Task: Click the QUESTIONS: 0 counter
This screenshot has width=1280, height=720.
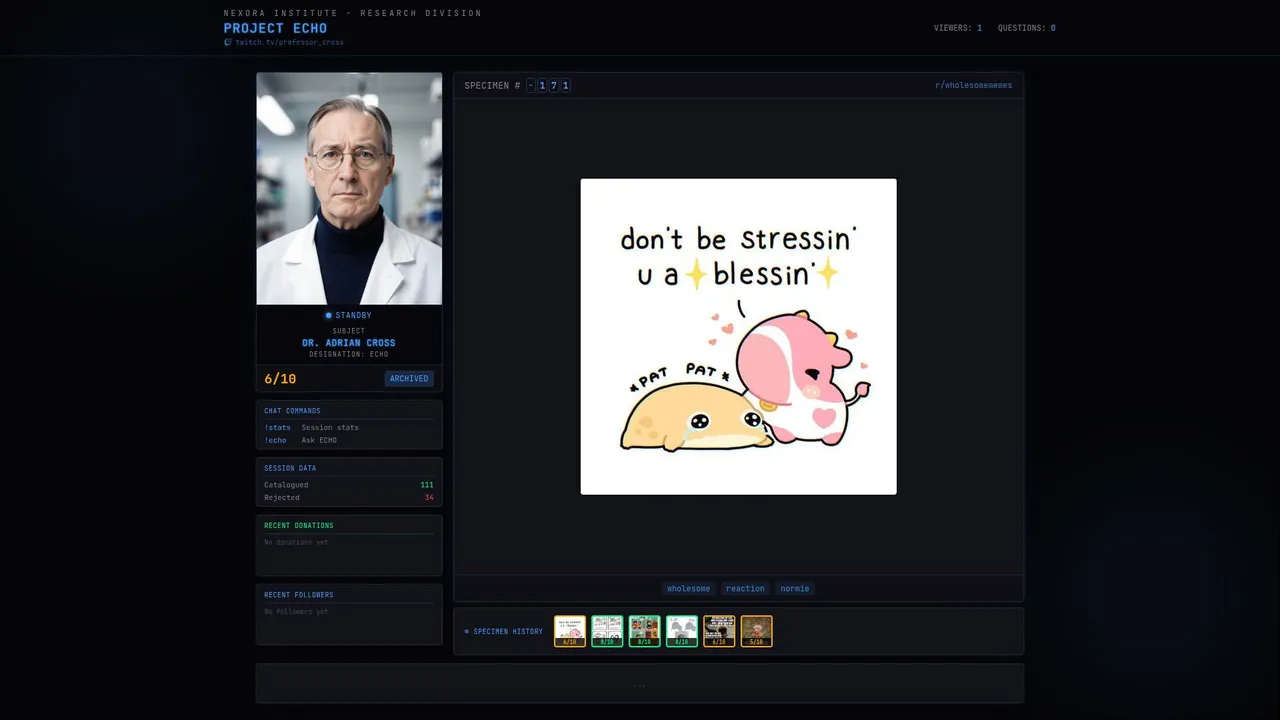Action: (1027, 28)
